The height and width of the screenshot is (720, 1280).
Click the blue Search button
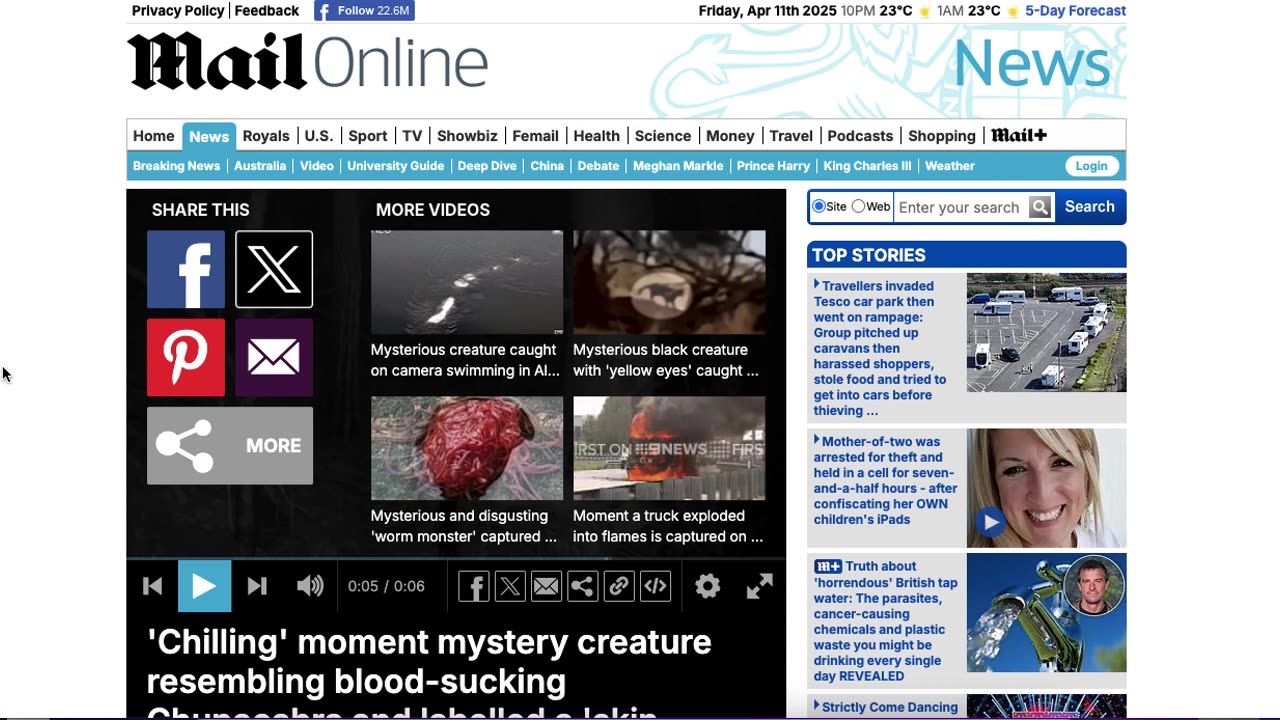[1089, 207]
